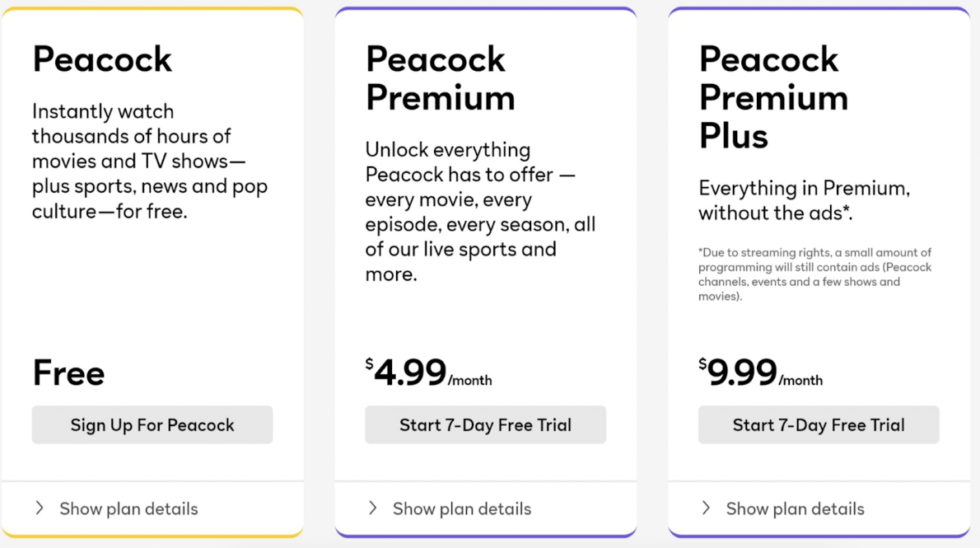The height and width of the screenshot is (548, 980).
Task: Click the $4.99 price text
Action: tap(410, 373)
